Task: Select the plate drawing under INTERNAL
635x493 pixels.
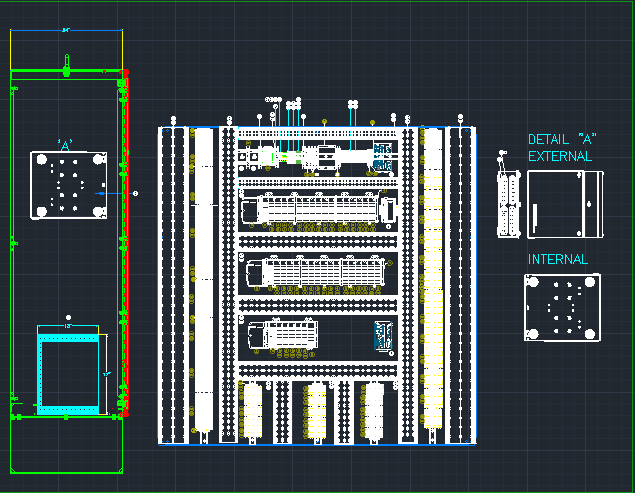Action: point(562,308)
